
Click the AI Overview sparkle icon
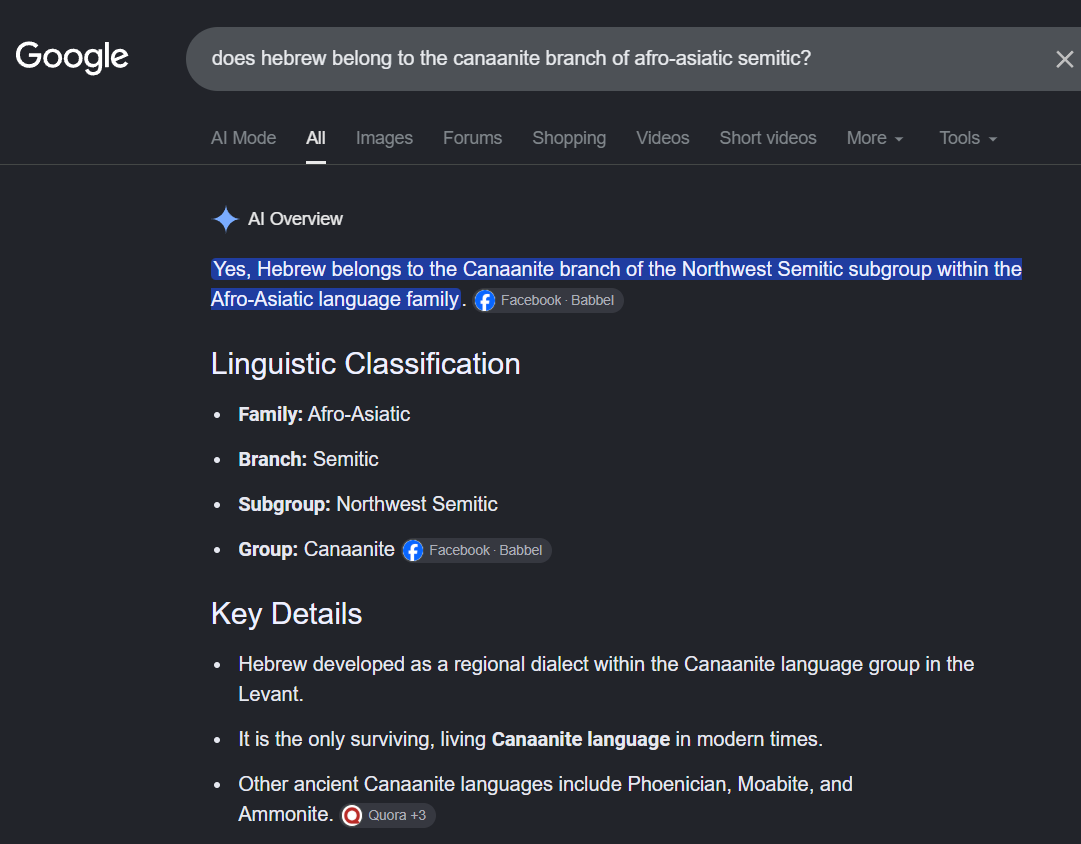(x=225, y=219)
